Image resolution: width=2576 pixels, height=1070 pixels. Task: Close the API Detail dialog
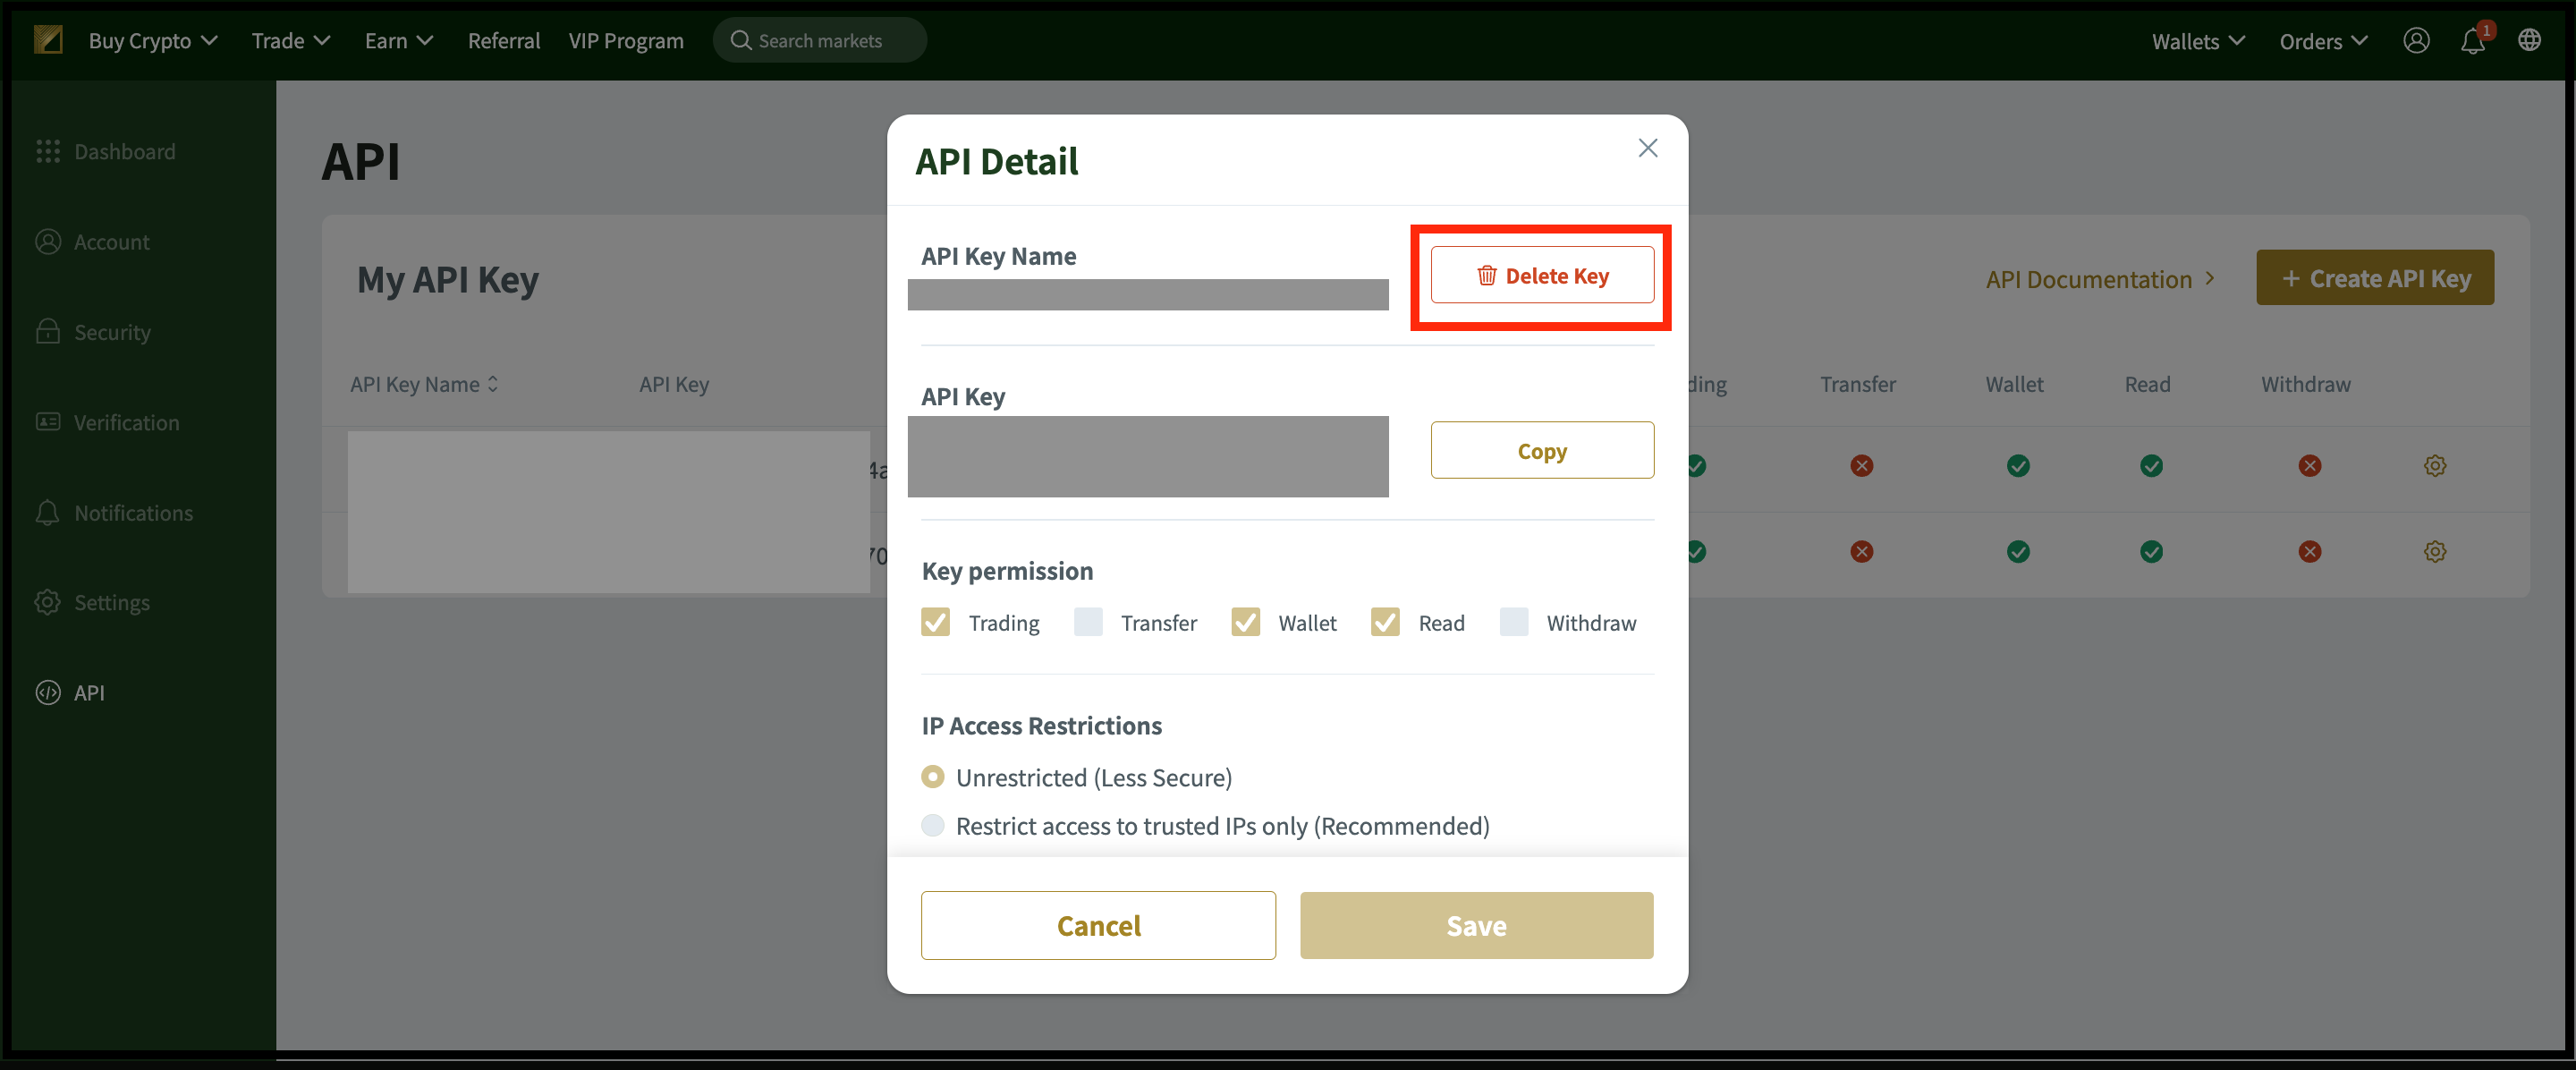(1647, 148)
